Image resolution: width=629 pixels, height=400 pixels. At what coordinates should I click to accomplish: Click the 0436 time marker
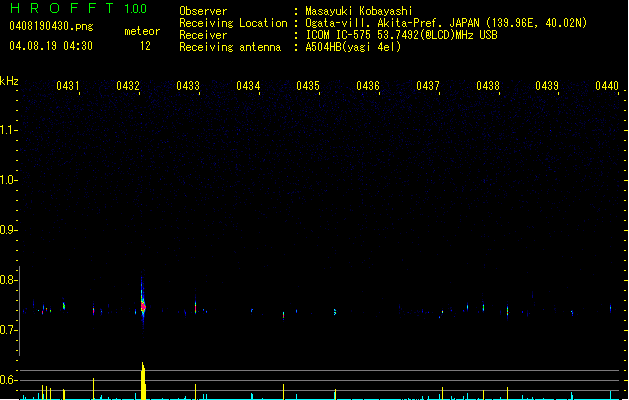pyautogui.click(x=368, y=86)
